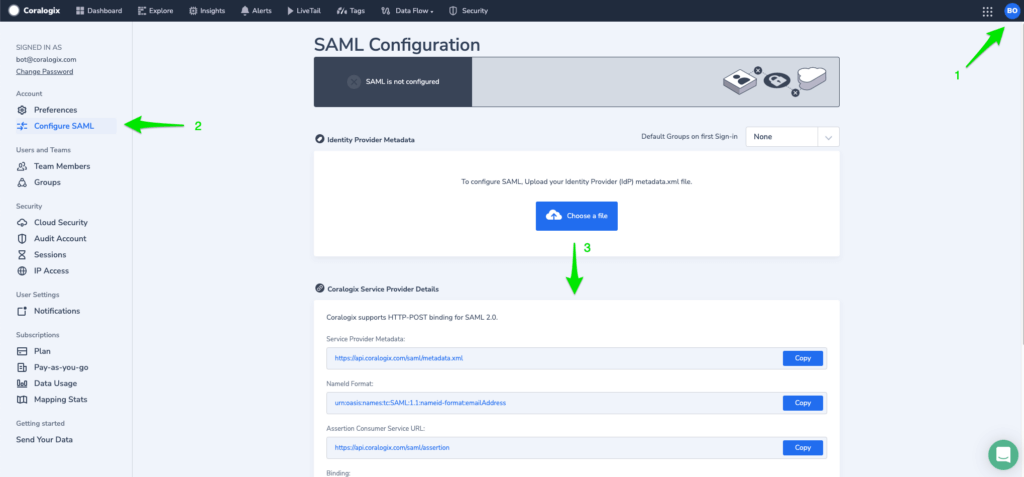Click the Configure SAML sliders icon
The image size is (1024, 477).
22,126
